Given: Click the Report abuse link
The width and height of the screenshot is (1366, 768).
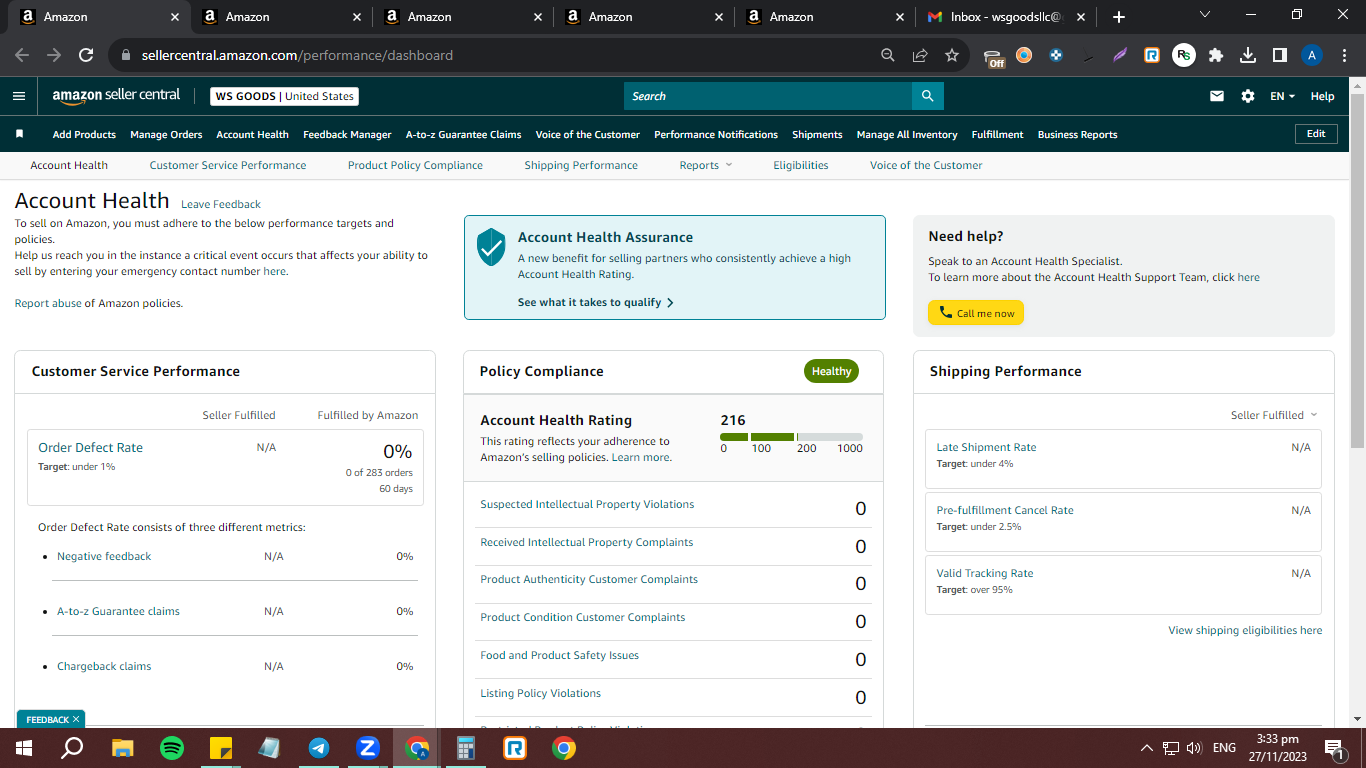Looking at the screenshot, I should click(x=48, y=303).
